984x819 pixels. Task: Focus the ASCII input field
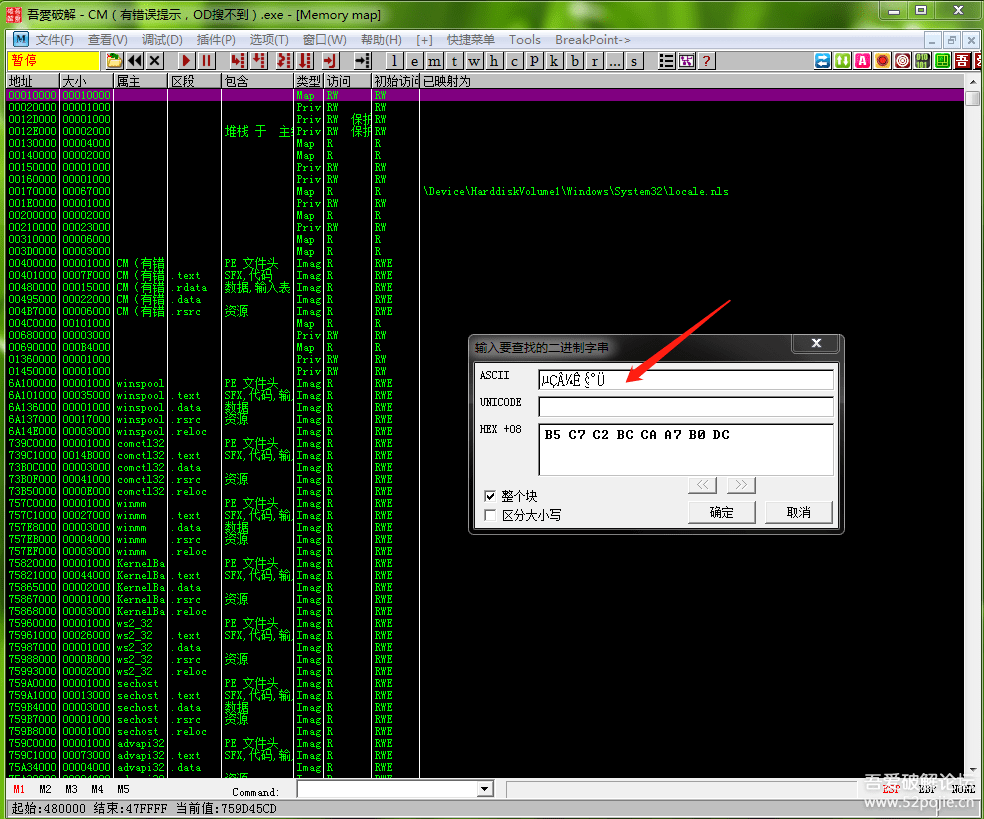pyautogui.click(x=686, y=379)
